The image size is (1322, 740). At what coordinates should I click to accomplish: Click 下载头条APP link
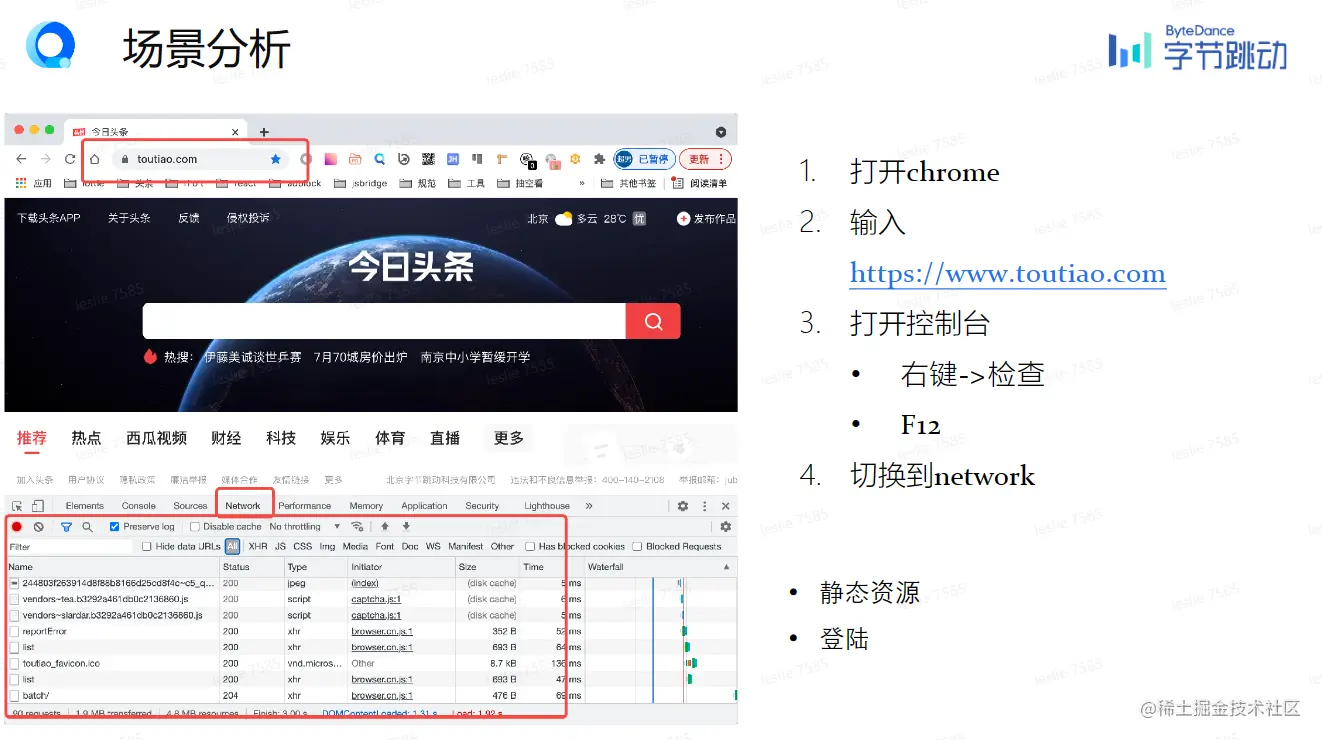point(48,218)
